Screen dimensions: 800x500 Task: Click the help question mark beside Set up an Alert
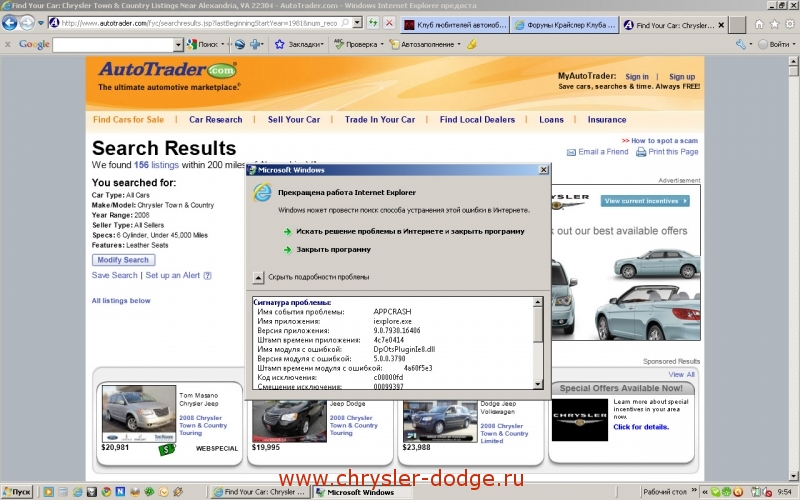point(207,276)
